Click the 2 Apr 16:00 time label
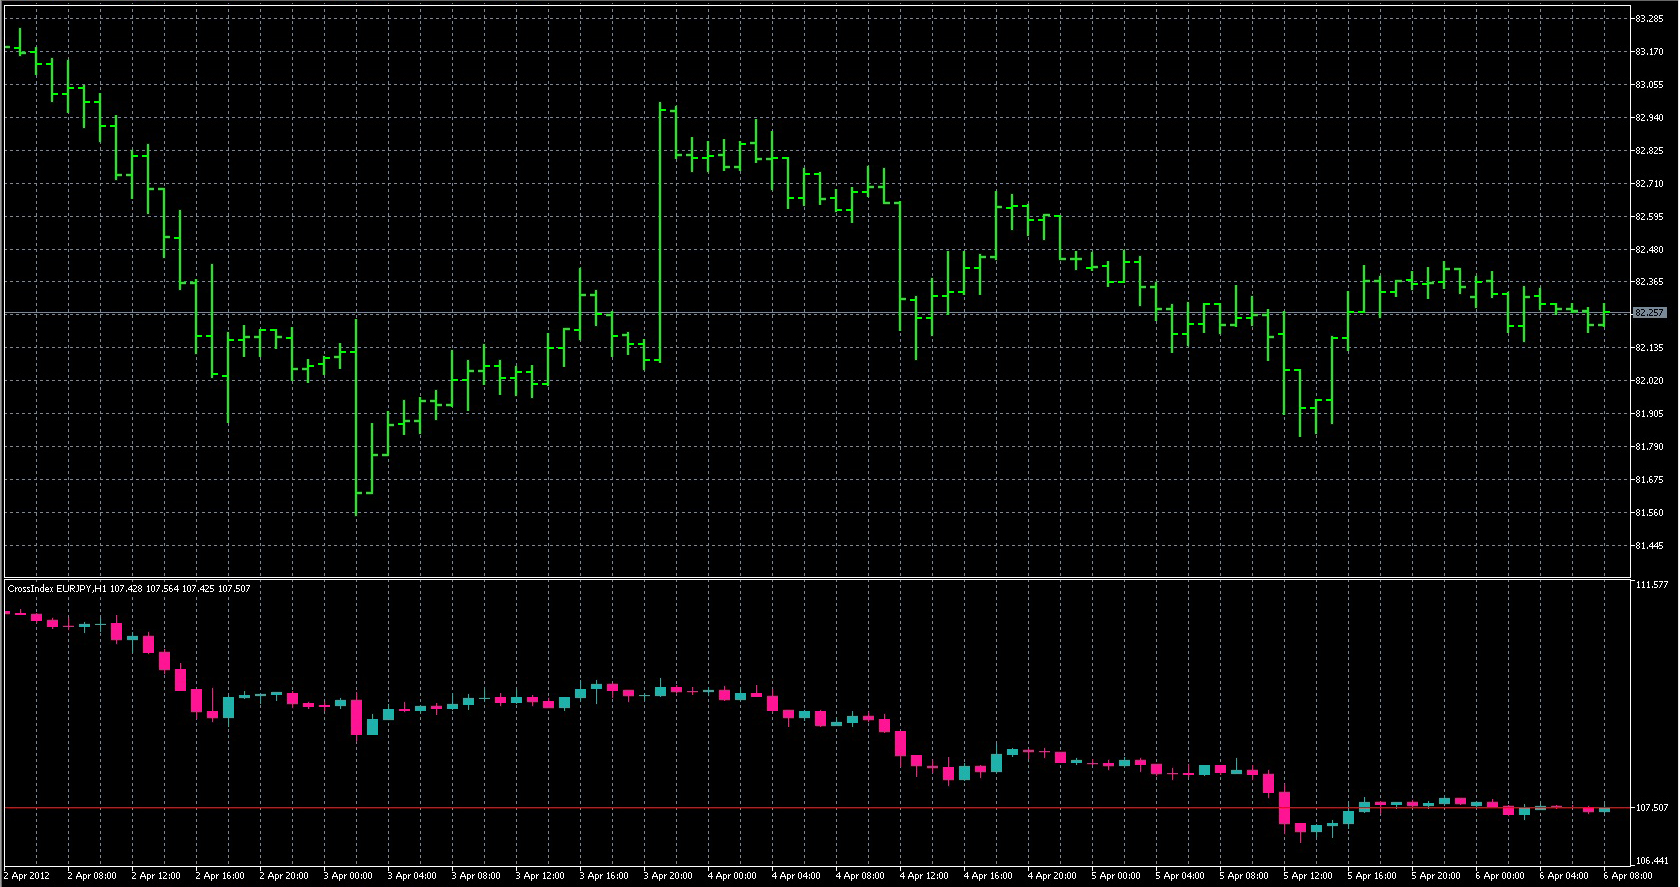1680x887 pixels. tap(220, 876)
